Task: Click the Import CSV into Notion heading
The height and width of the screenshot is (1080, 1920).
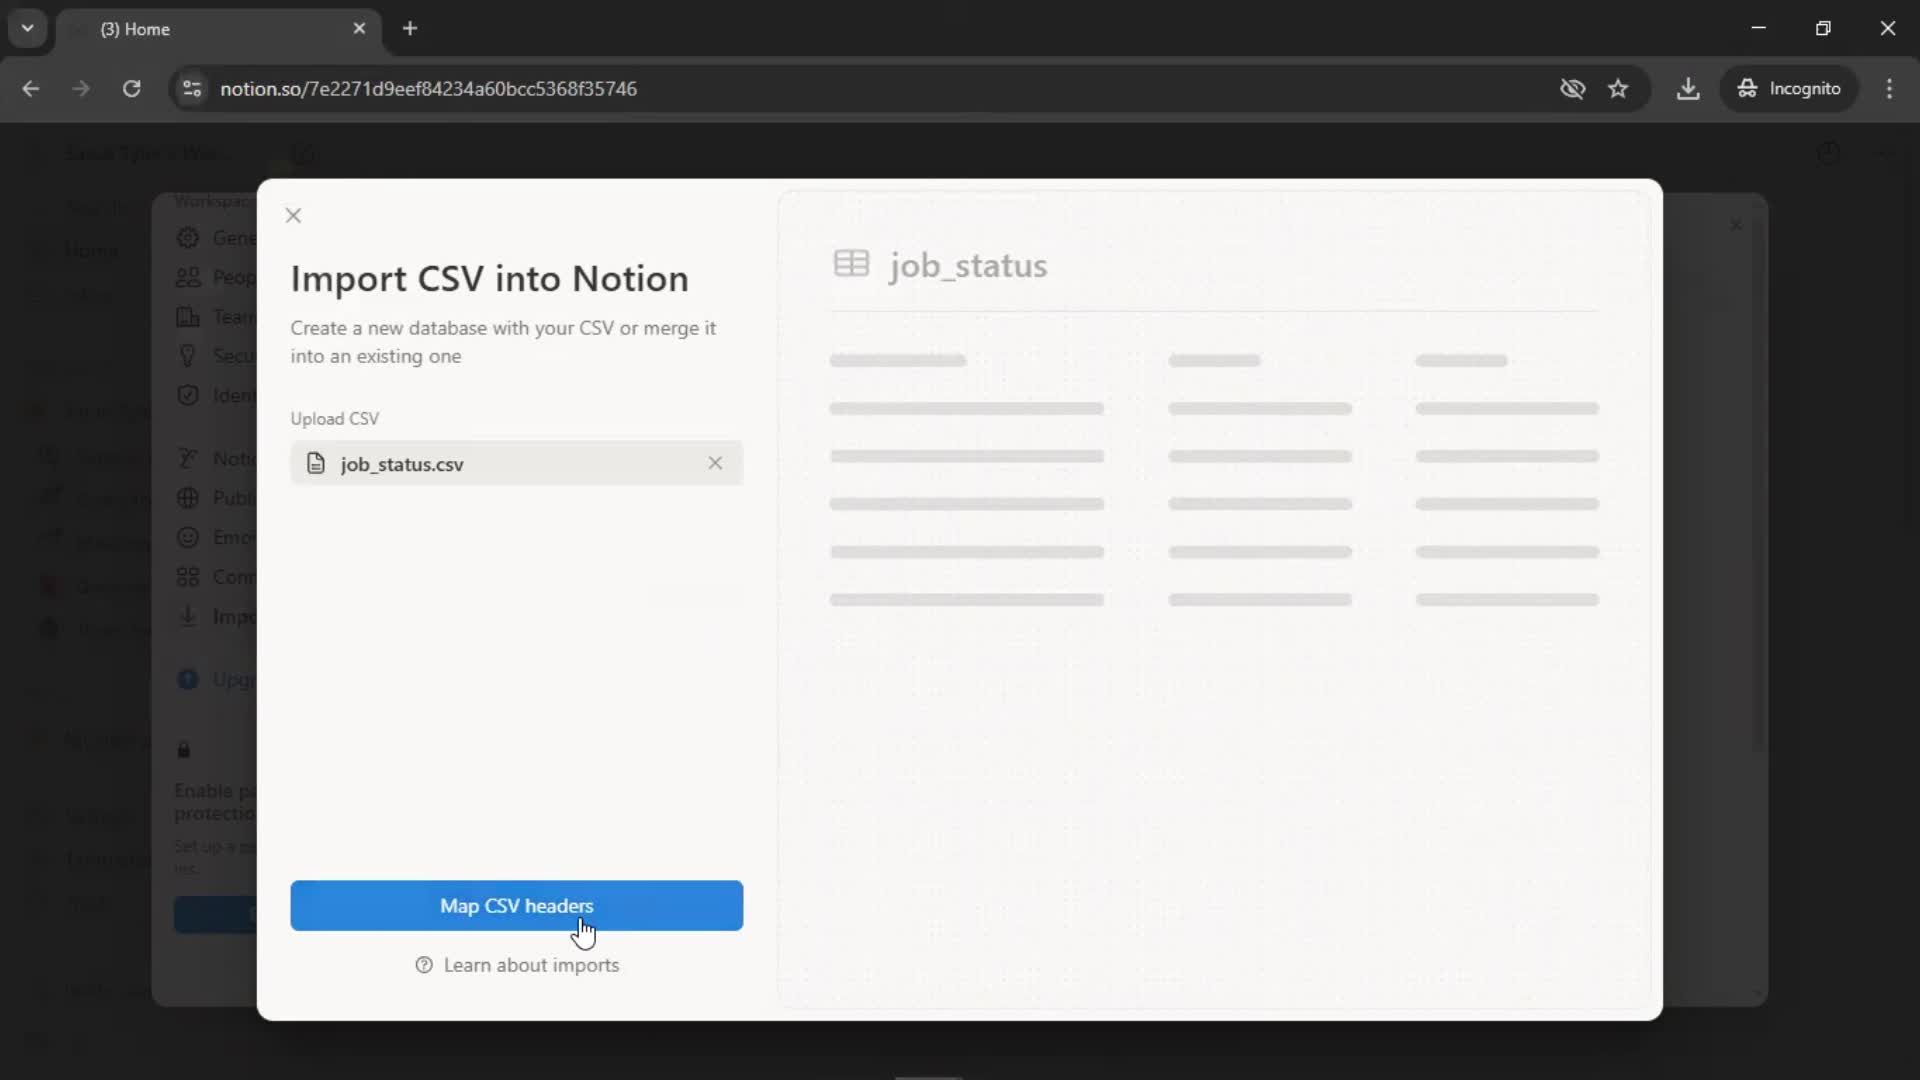Action: (489, 278)
